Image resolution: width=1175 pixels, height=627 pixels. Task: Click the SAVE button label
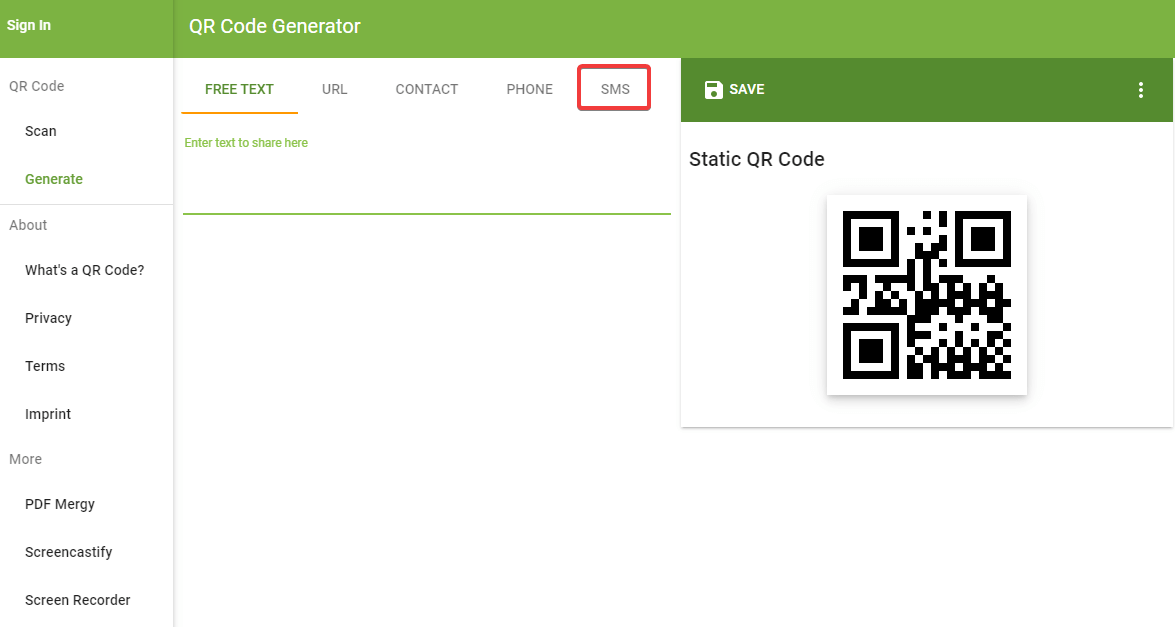746,90
